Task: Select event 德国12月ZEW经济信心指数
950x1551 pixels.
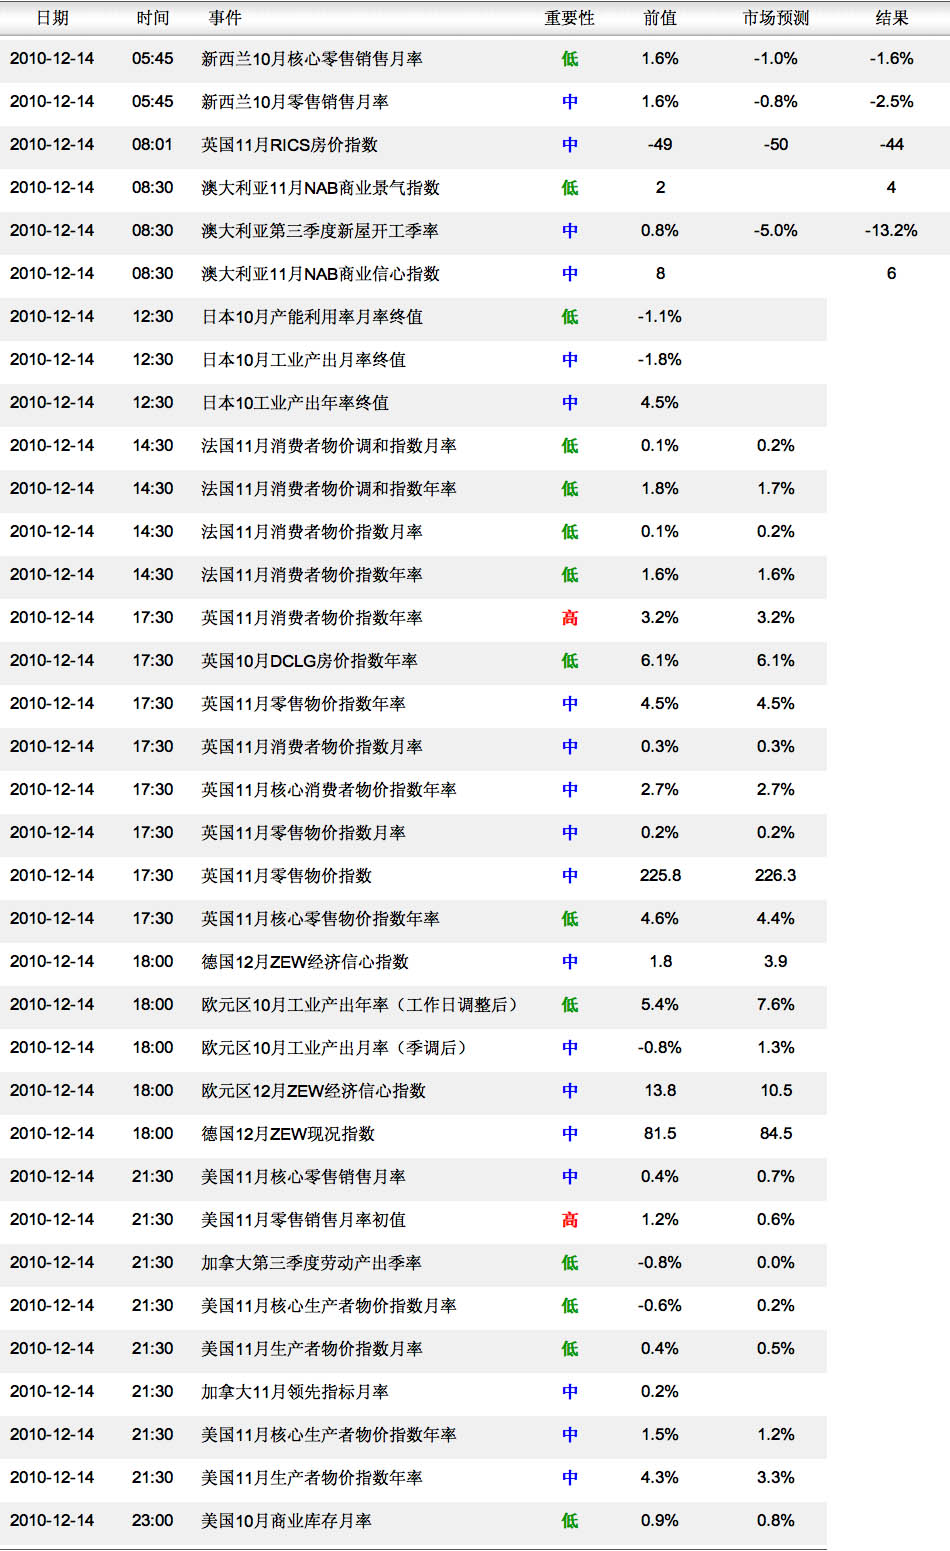Action: tap(305, 962)
